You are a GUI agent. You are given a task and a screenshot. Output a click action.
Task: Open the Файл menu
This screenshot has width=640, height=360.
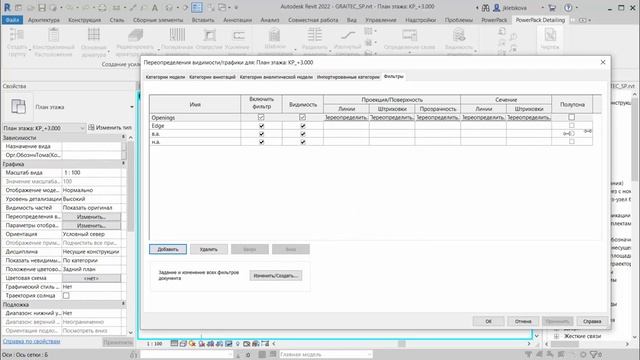tap(13, 20)
